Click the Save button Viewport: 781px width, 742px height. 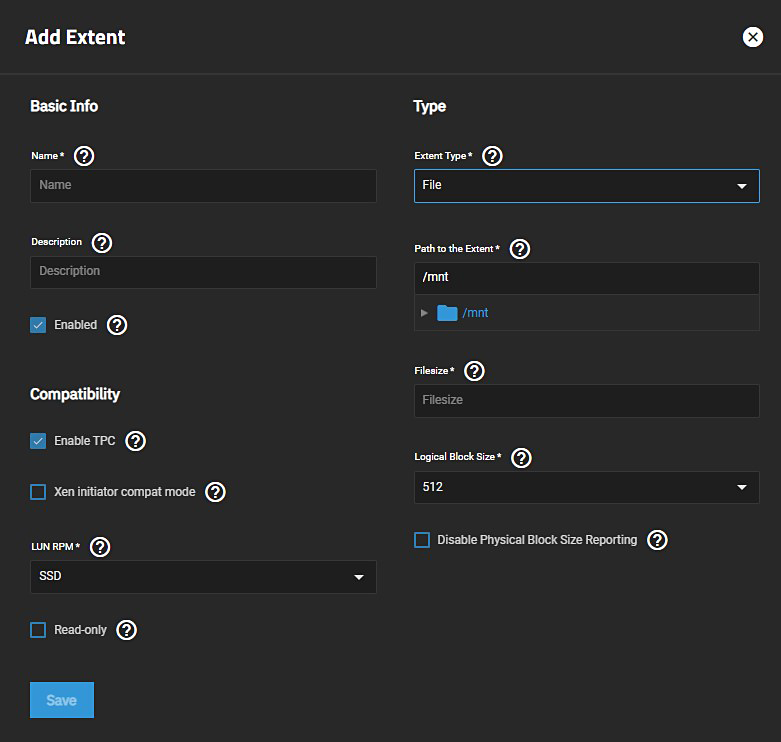(x=62, y=700)
